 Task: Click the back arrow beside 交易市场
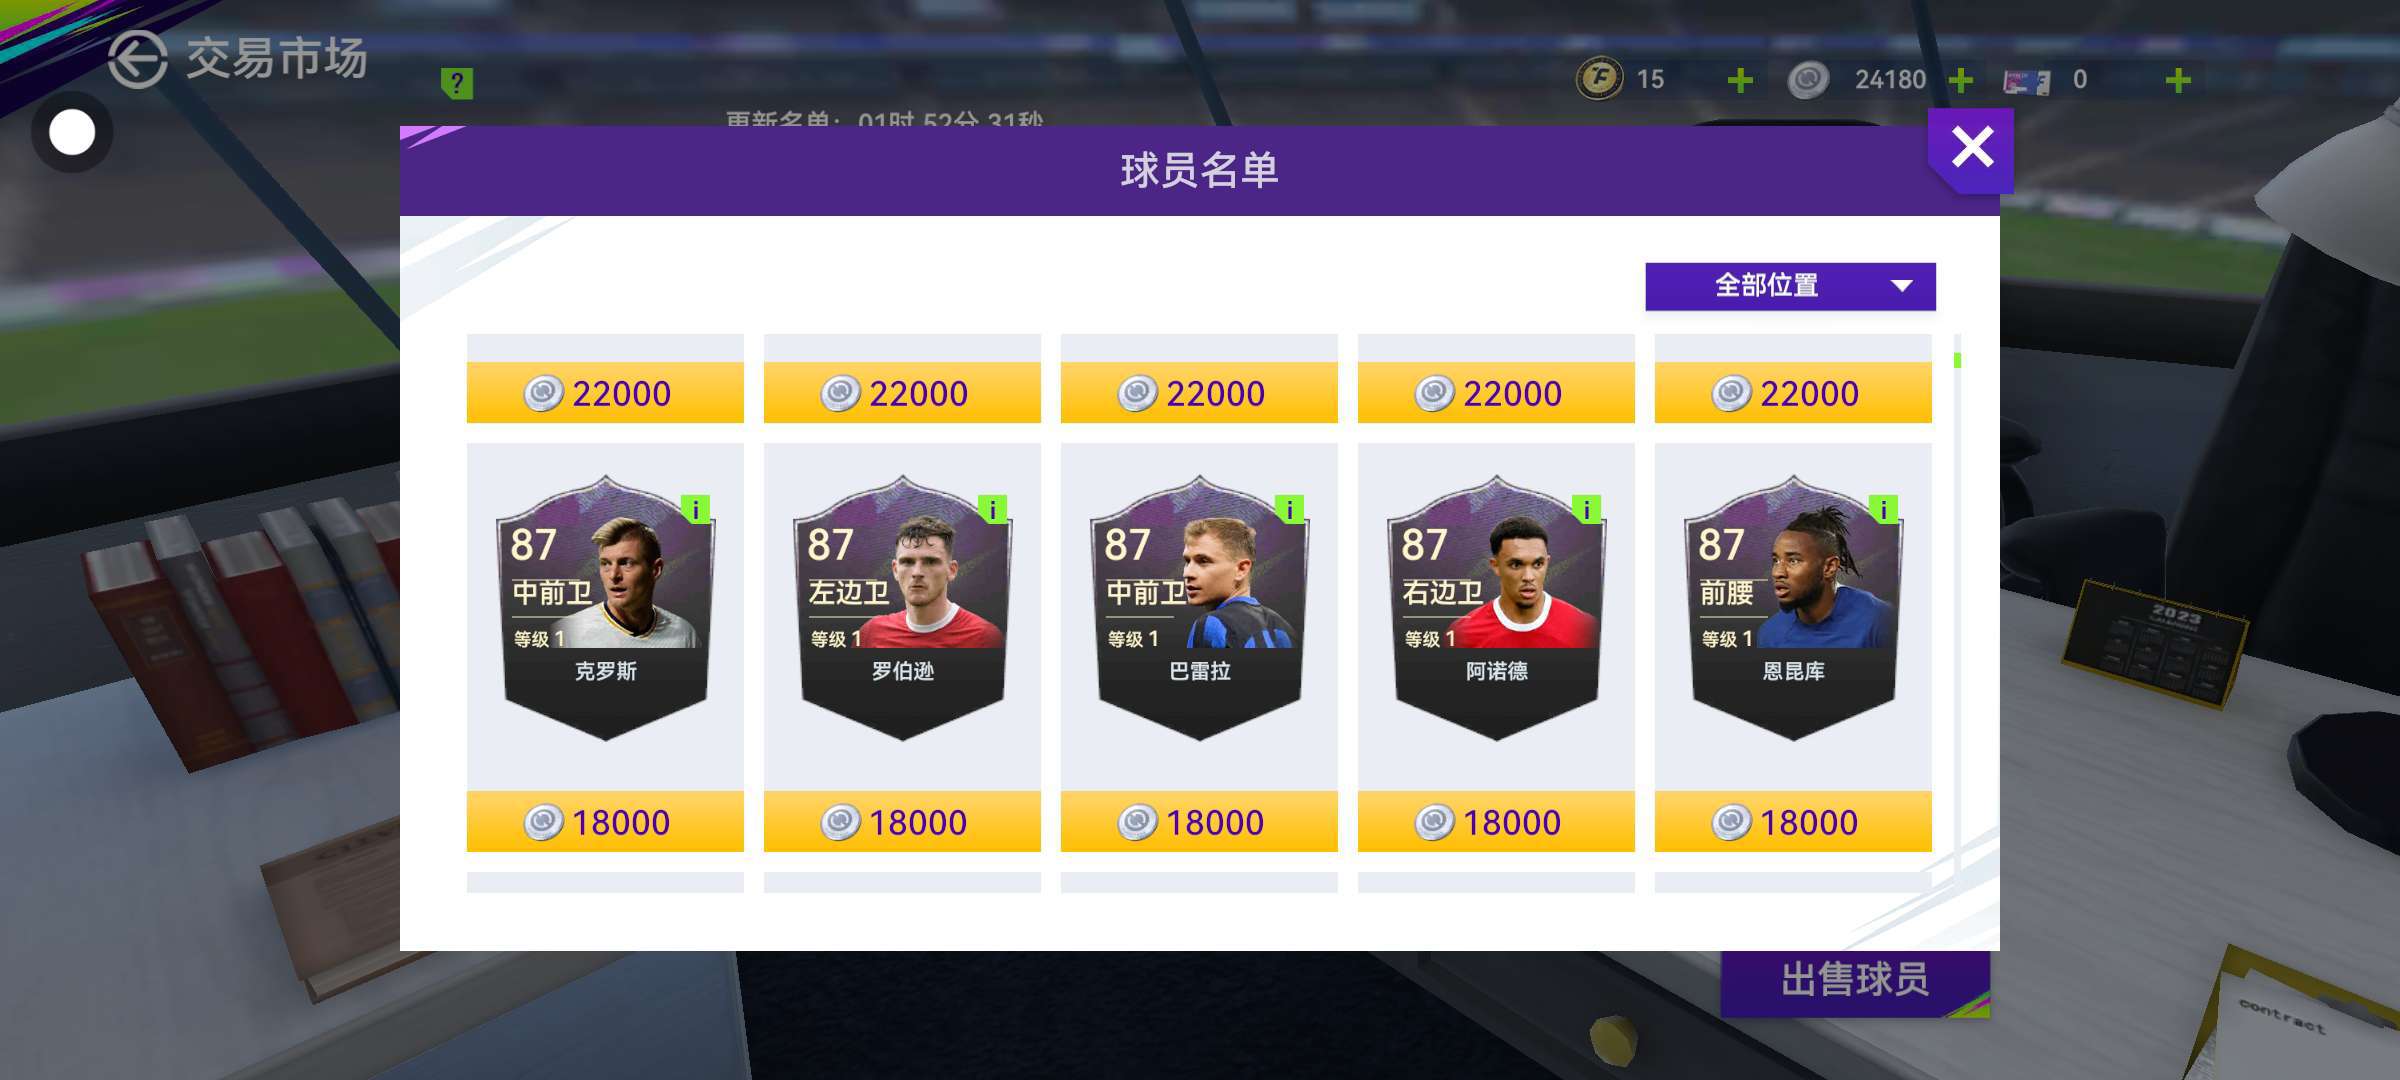click(x=137, y=59)
